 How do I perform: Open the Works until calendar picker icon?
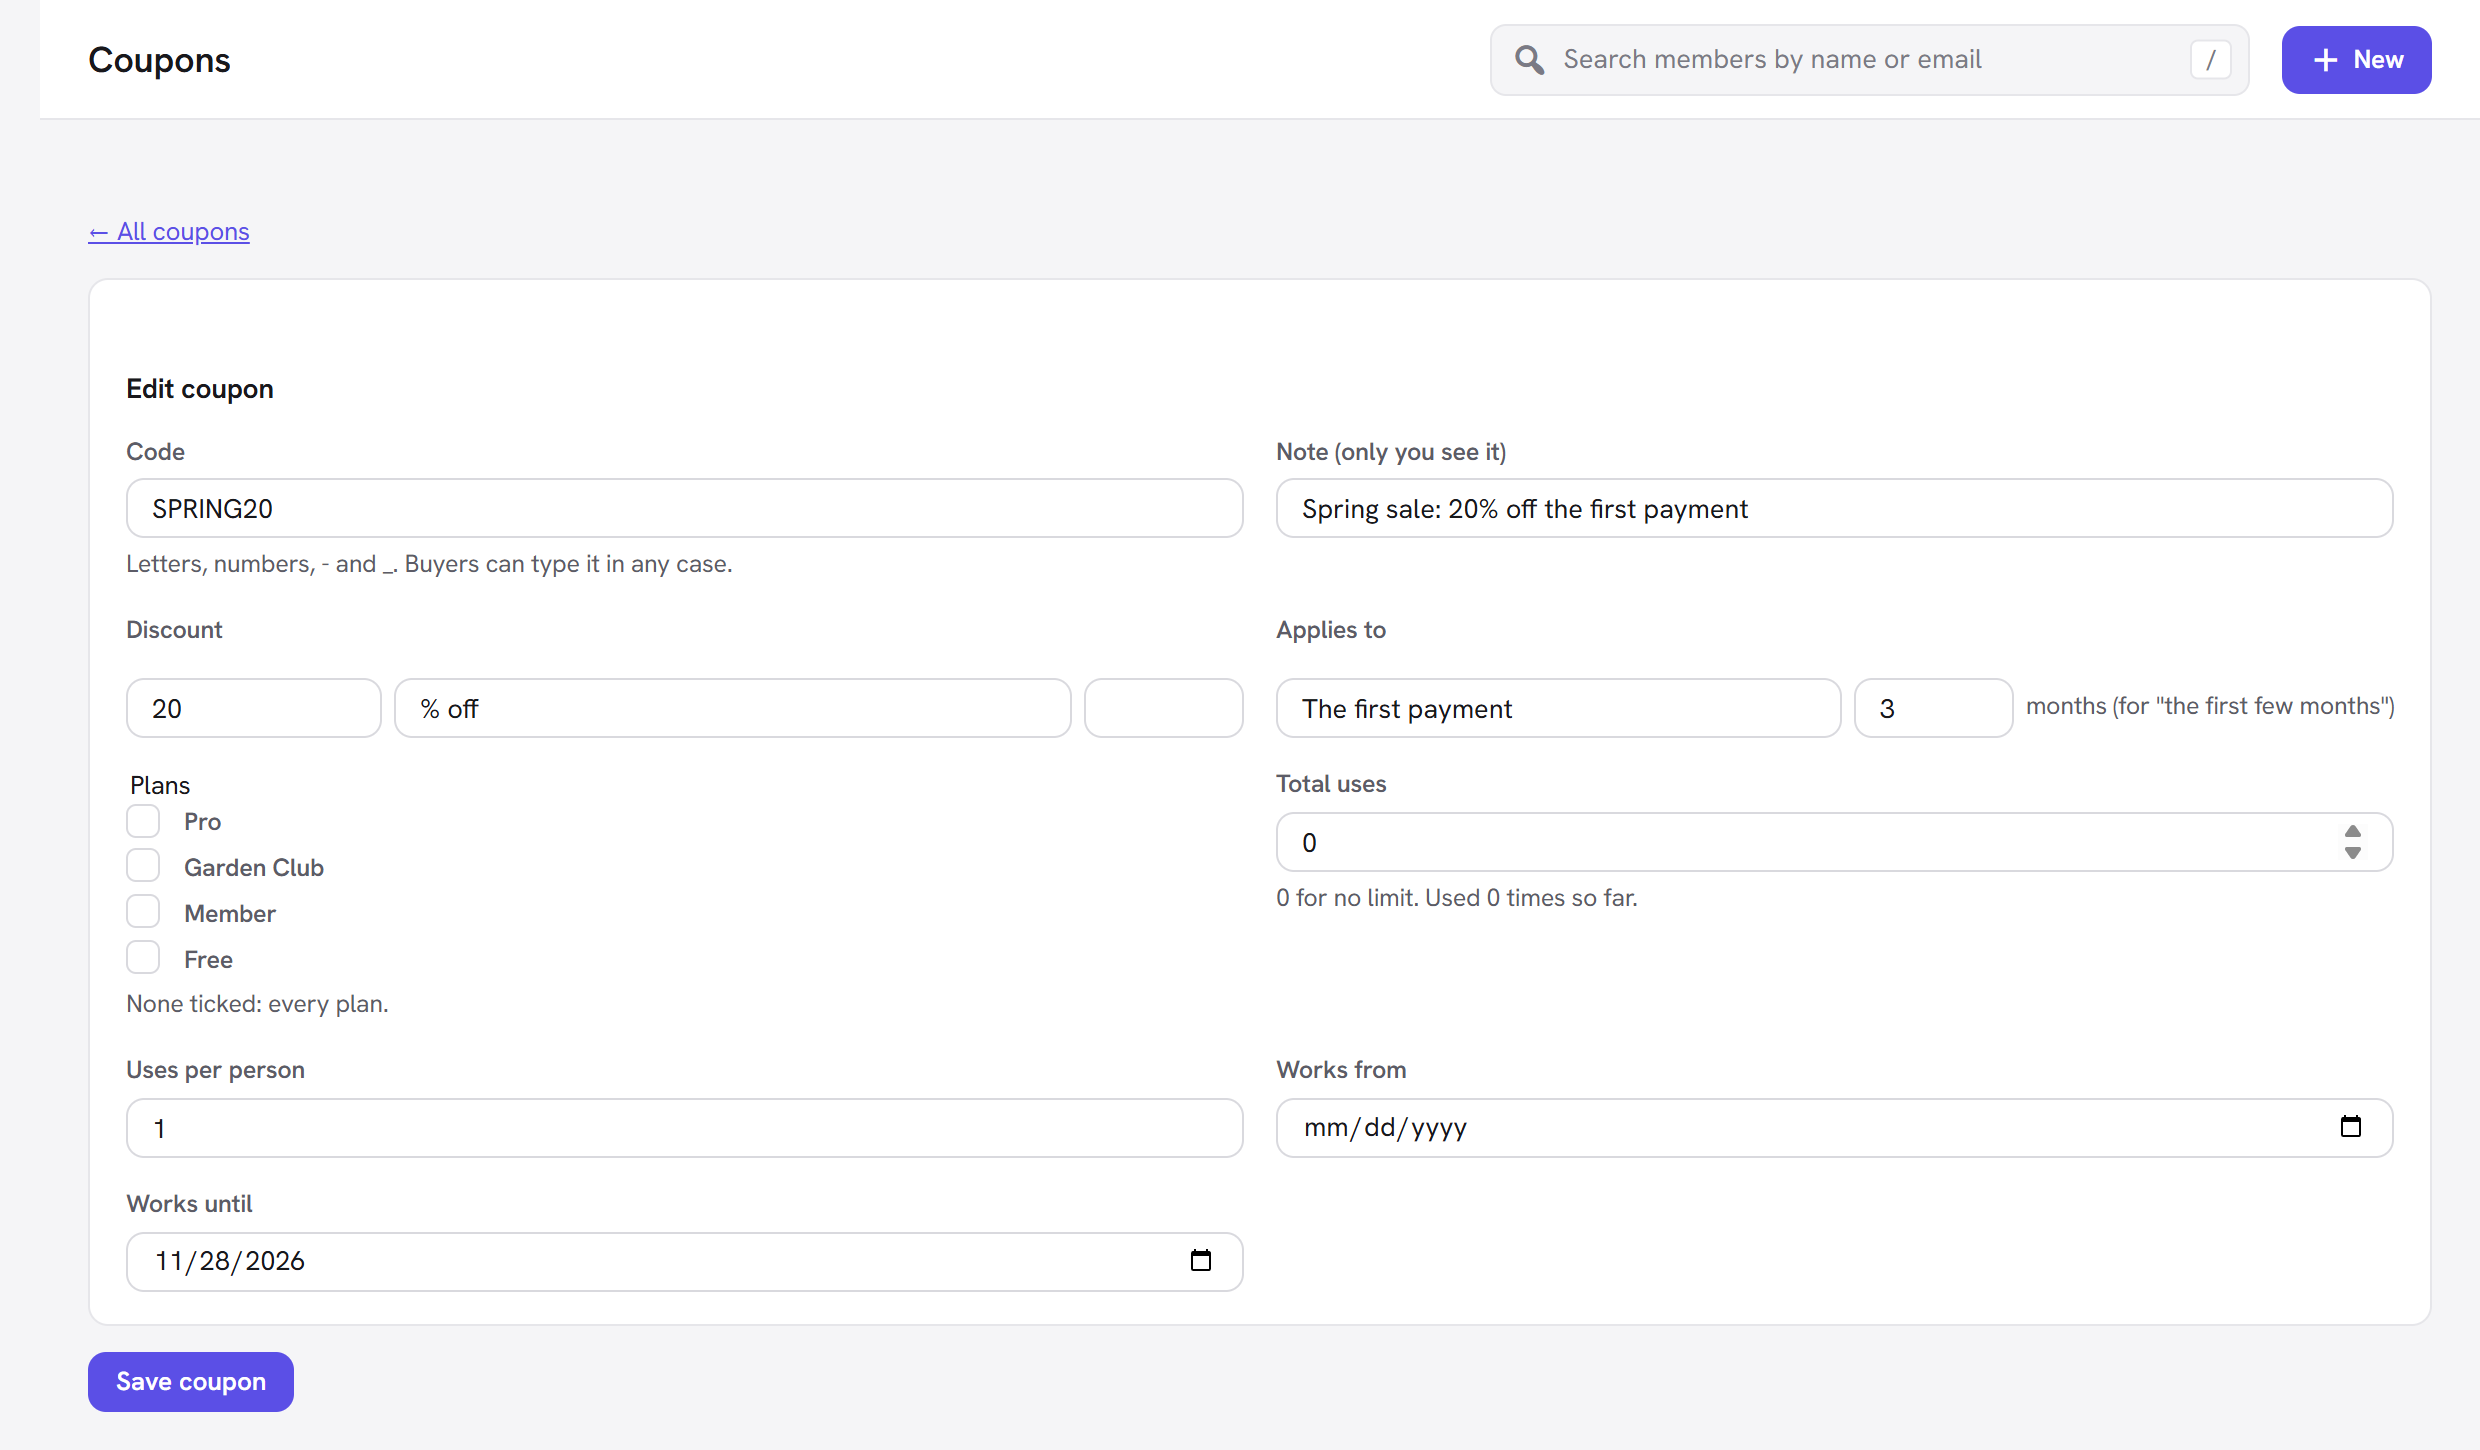click(x=1201, y=1261)
